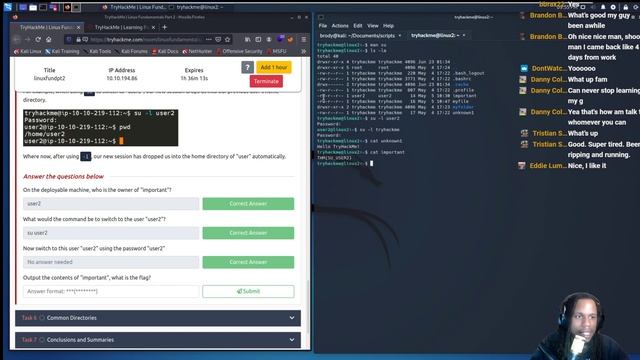The width and height of the screenshot is (640, 360).
Task: Click the gray terminal taskbar icon
Action: pyautogui.click(x=76, y=7)
